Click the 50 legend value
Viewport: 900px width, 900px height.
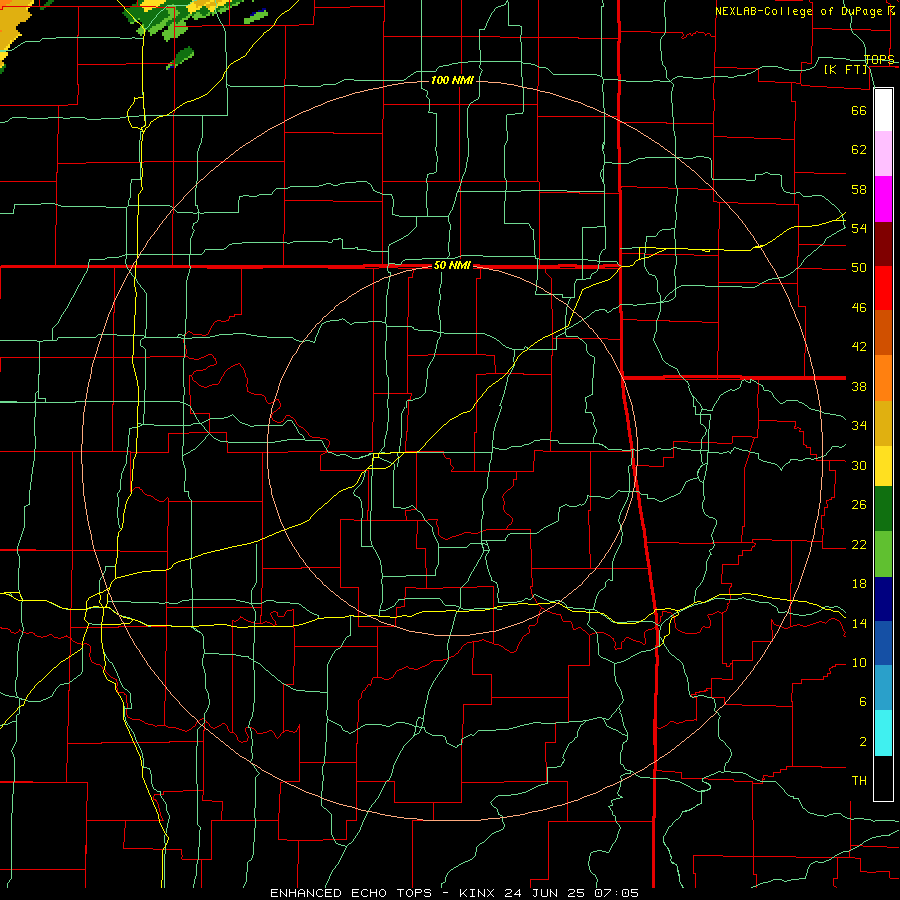(859, 267)
